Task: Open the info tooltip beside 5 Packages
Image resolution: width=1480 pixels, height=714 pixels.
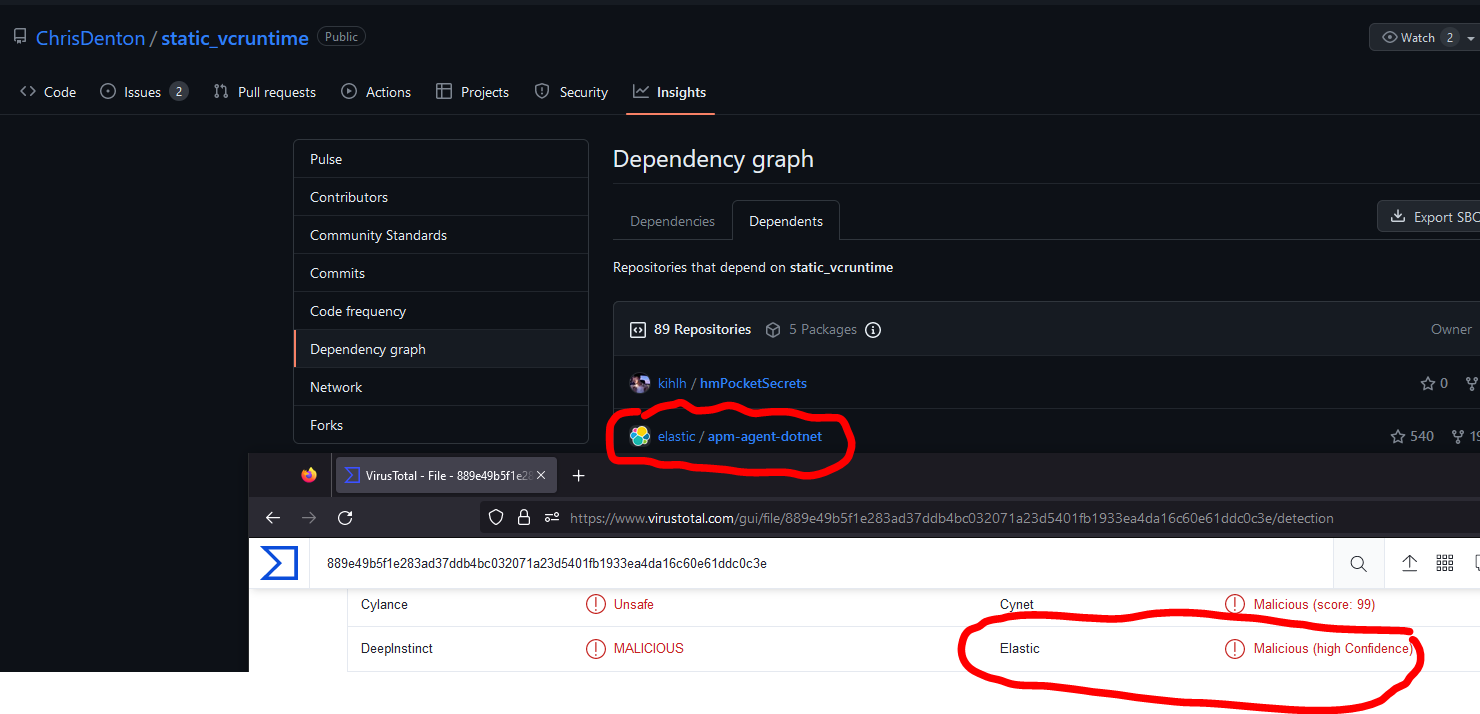Action: tap(872, 329)
